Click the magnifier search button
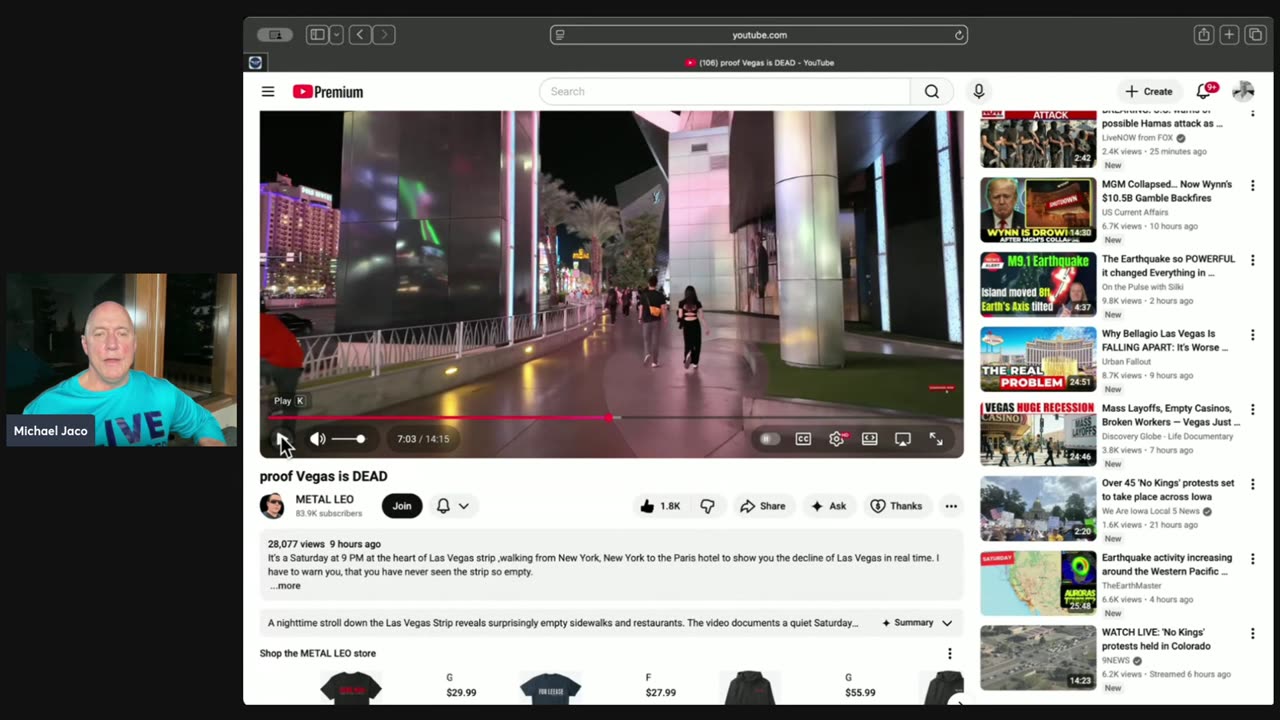1280x720 pixels. tap(931, 92)
